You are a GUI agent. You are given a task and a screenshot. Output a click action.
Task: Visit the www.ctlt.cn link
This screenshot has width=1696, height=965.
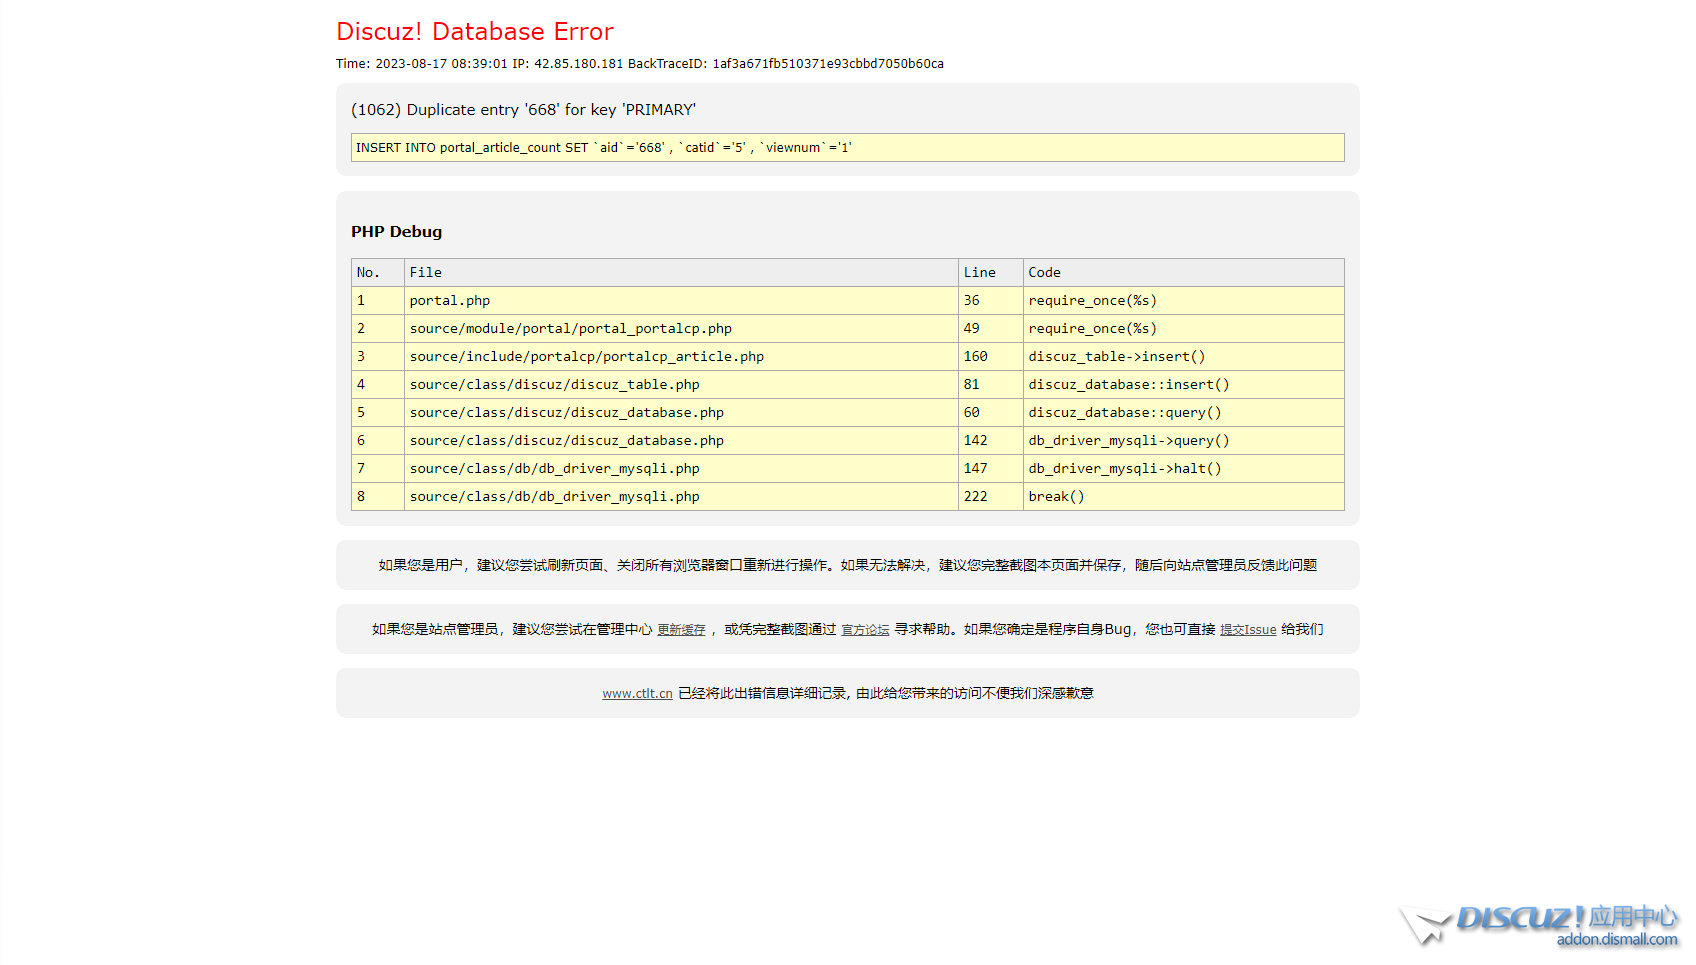pyautogui.click(x=637, y=694)
